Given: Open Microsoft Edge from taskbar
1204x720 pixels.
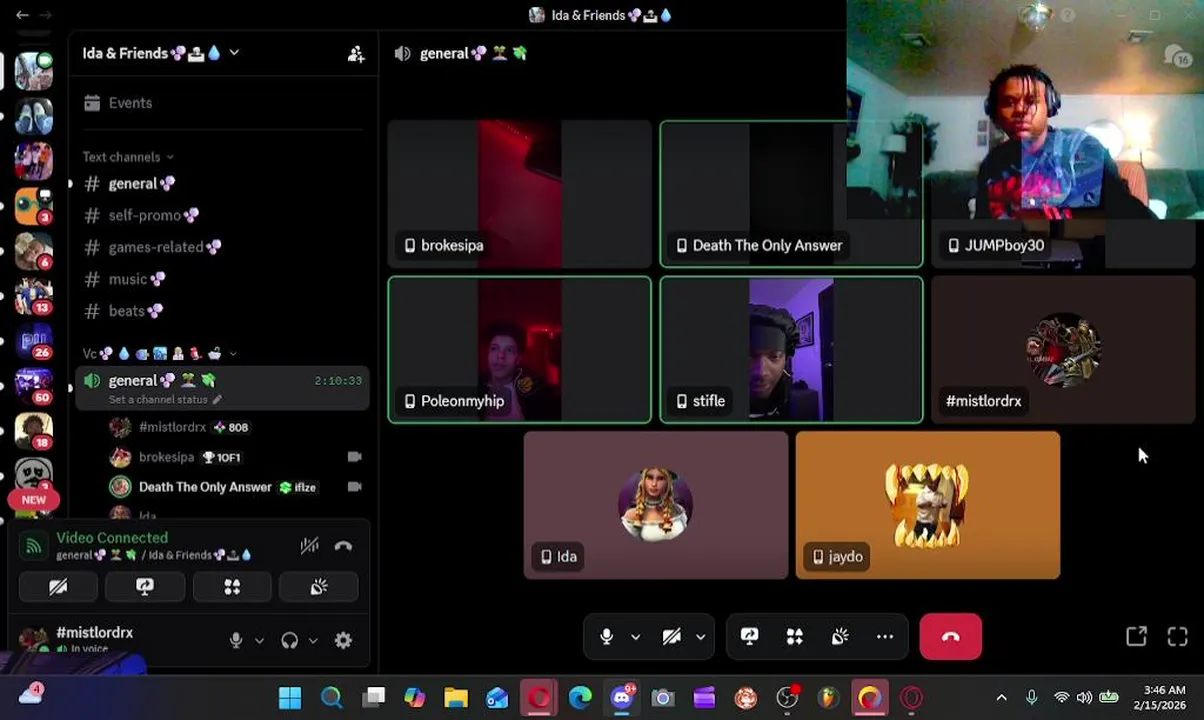Looking at the screenshot, I should 580,697.
